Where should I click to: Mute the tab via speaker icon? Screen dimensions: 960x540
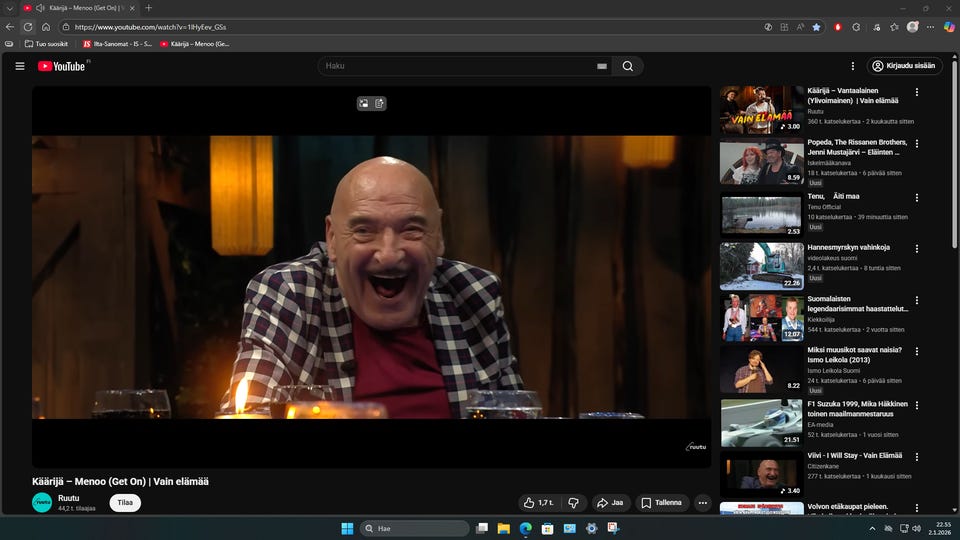40,8
